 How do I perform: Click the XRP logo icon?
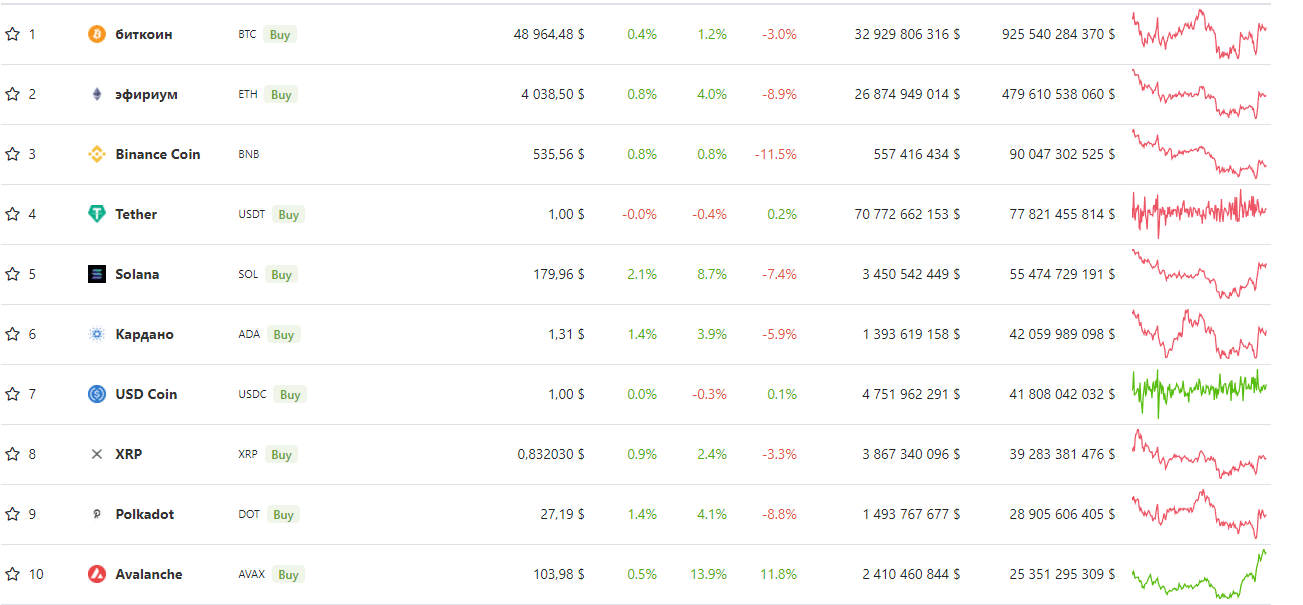[x=97, y=454]
